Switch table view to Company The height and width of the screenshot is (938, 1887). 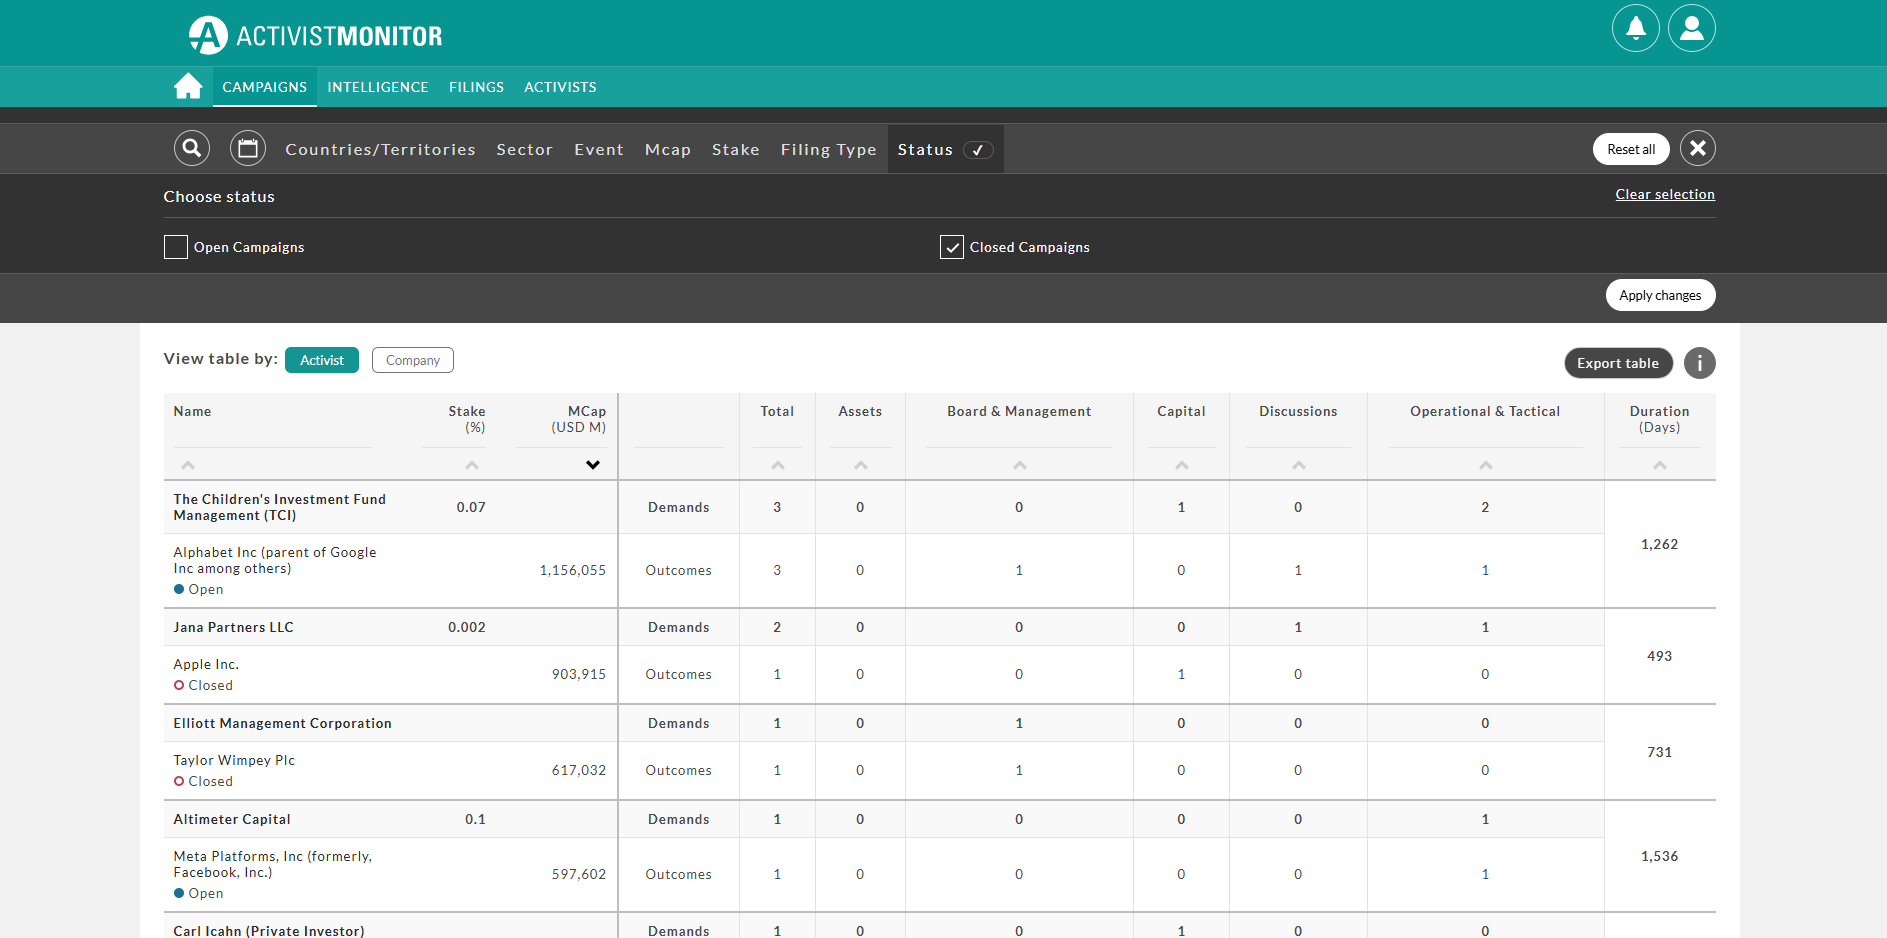tap(413, 360)
